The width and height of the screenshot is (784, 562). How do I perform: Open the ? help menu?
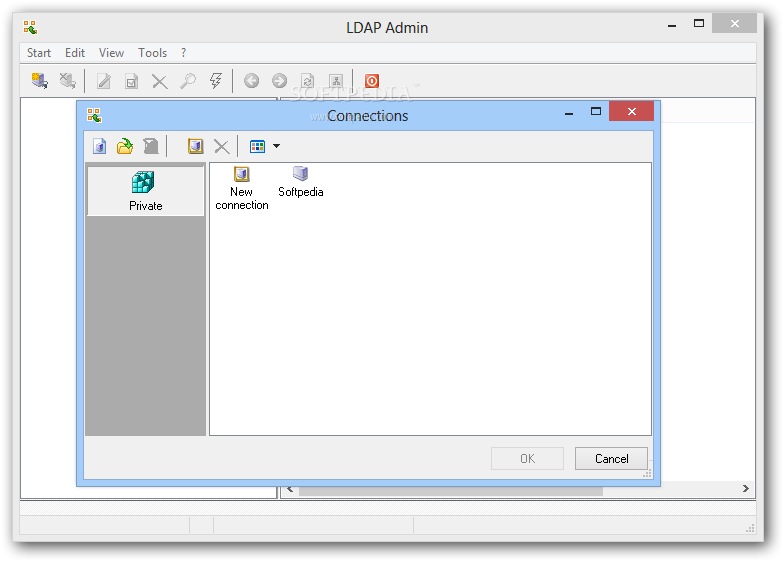tap(184, 53)
